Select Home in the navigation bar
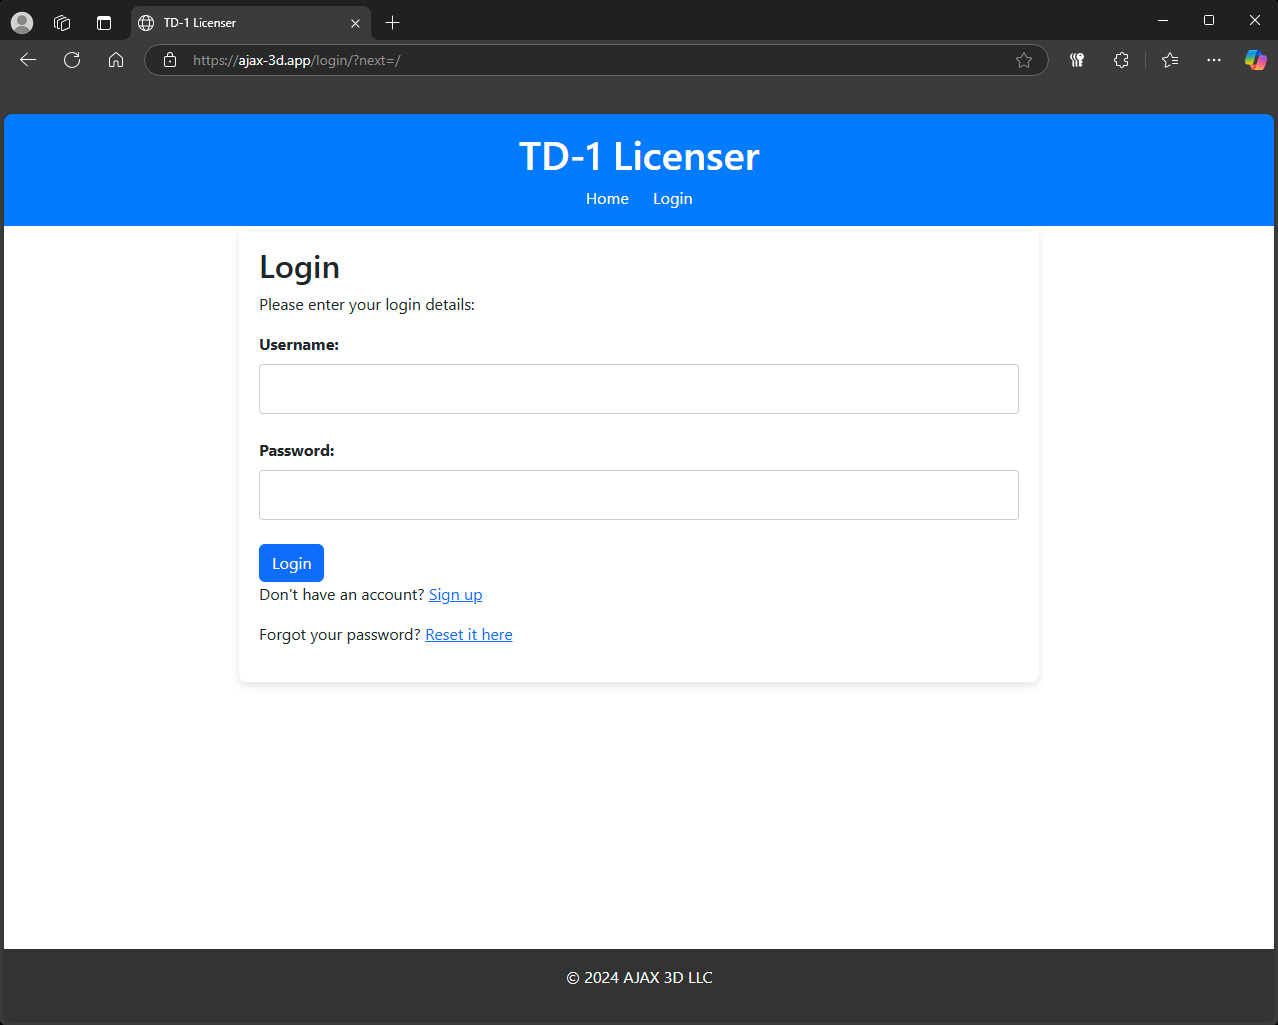Screen dimensions: 1278x1025 coord(607,198)
